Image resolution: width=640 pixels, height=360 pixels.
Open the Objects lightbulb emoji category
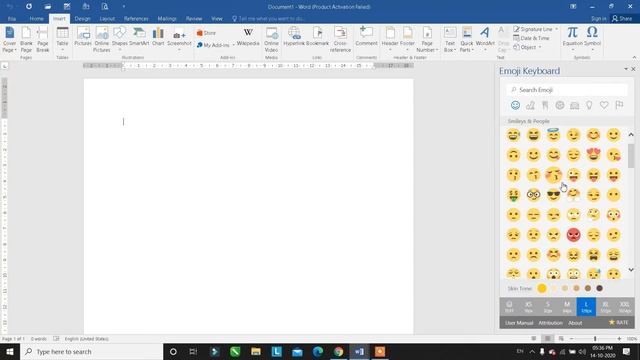(x=589, y=105)
